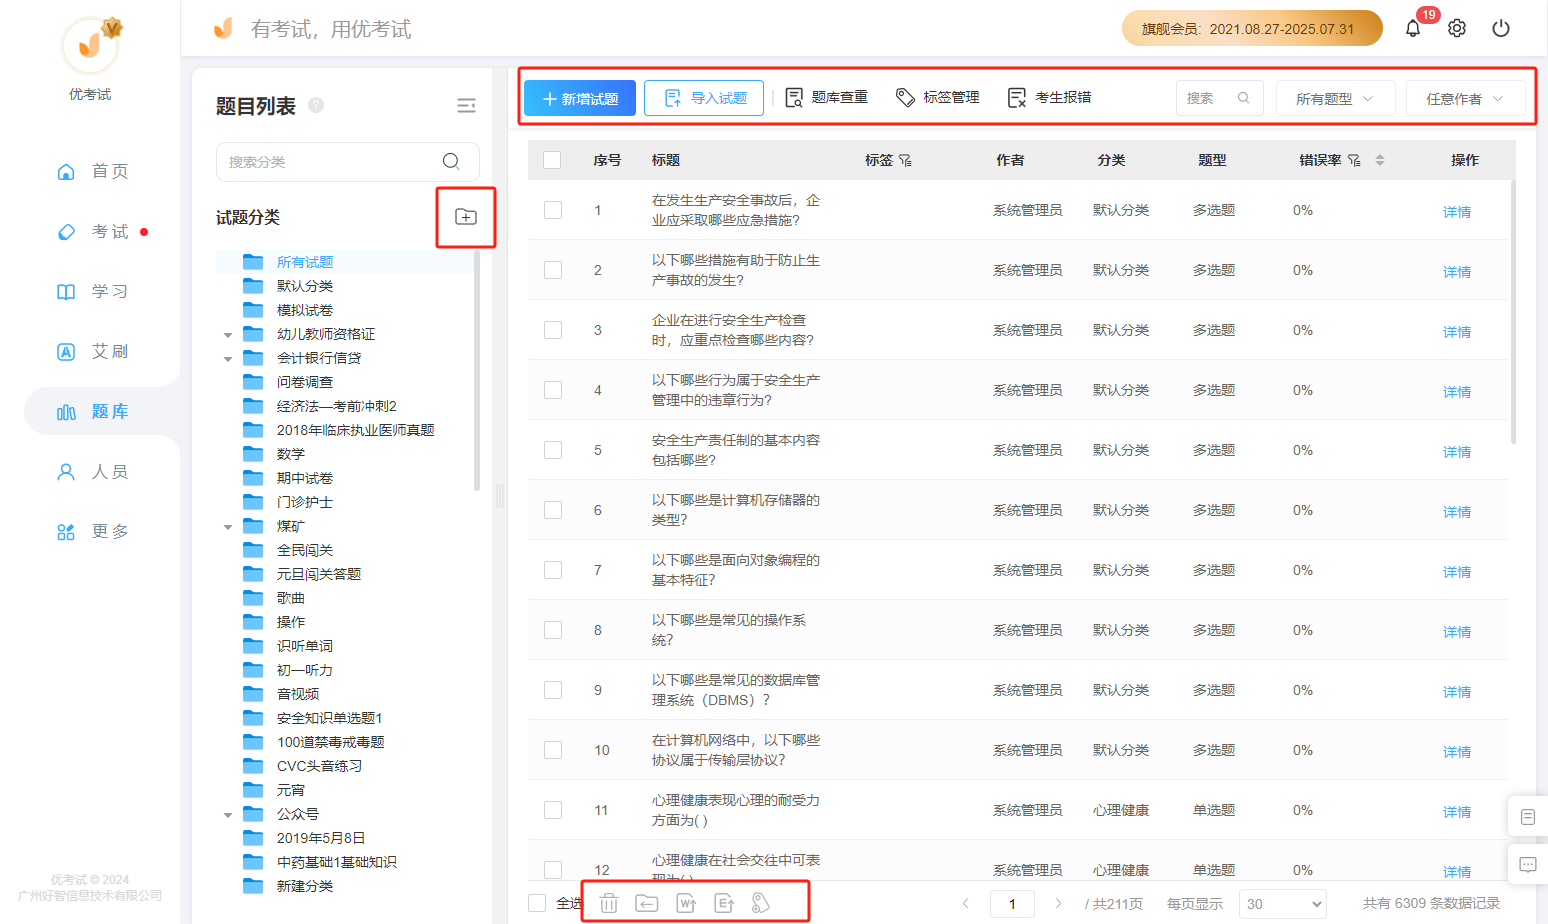Open 题库查重 duplicate check tool

coord(826,97)
